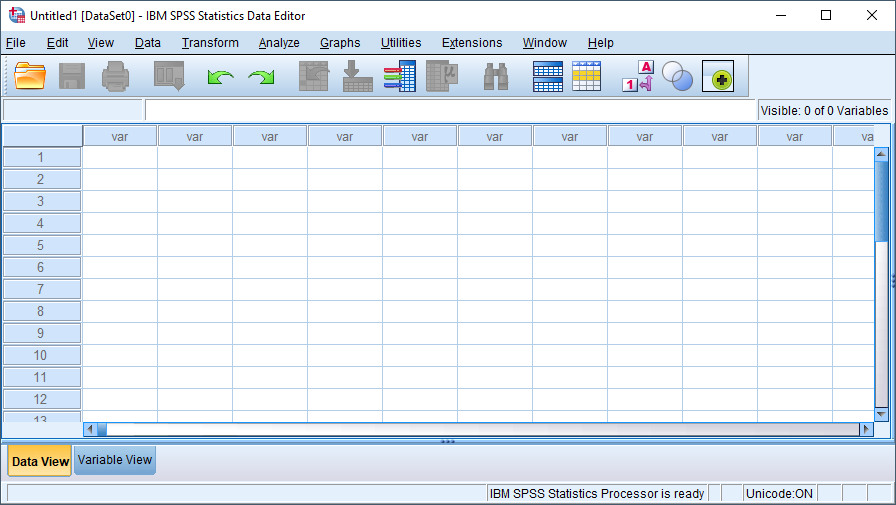Select row header 4
Screen dimensions: 896x505
[x=42, y=223]
